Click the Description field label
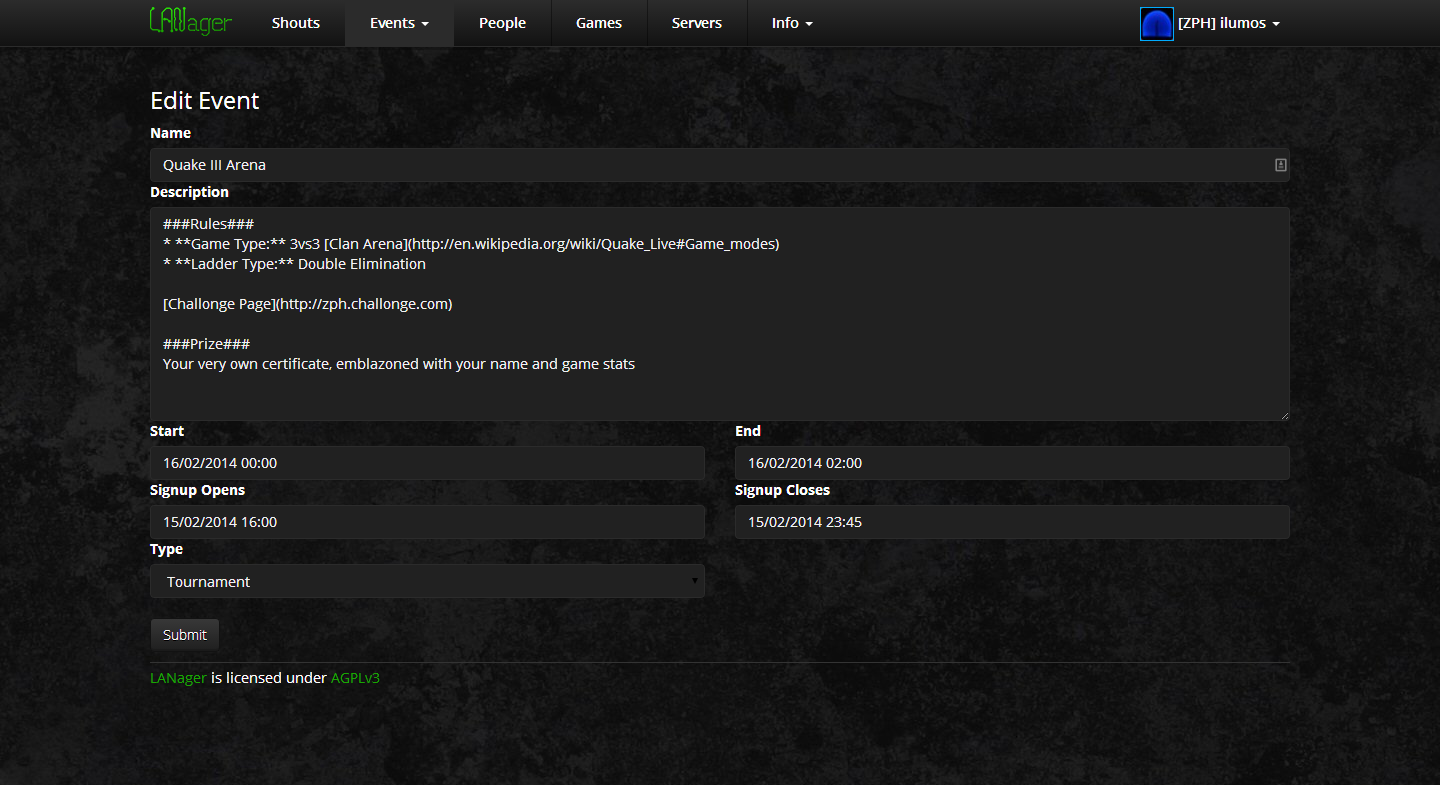1440x785 pixels. coord(189,192)
